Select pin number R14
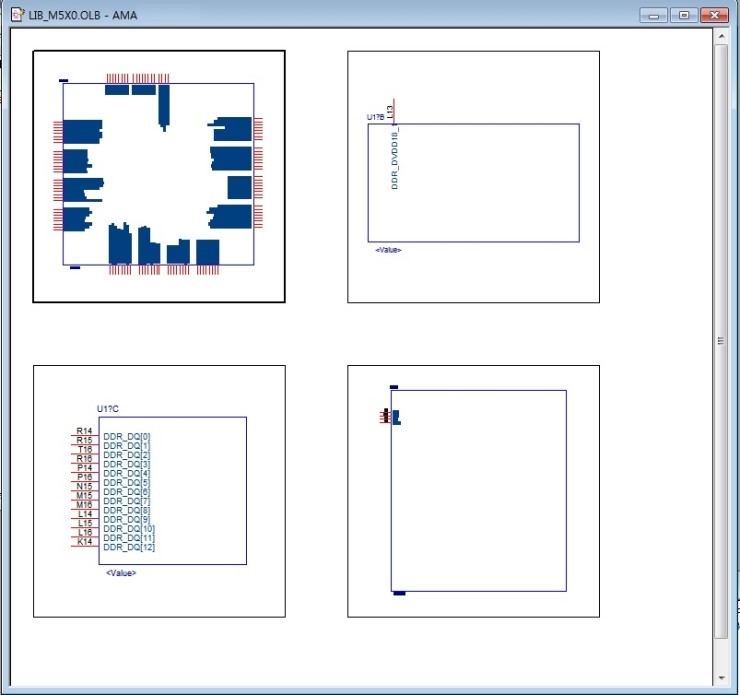The image size is (740, 695). [84, 431]
